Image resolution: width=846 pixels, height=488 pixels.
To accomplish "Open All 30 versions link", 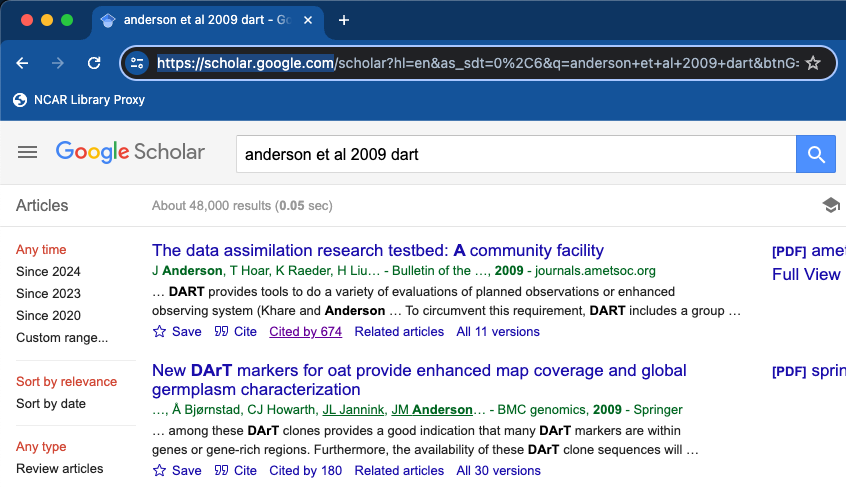I will 498,470.
